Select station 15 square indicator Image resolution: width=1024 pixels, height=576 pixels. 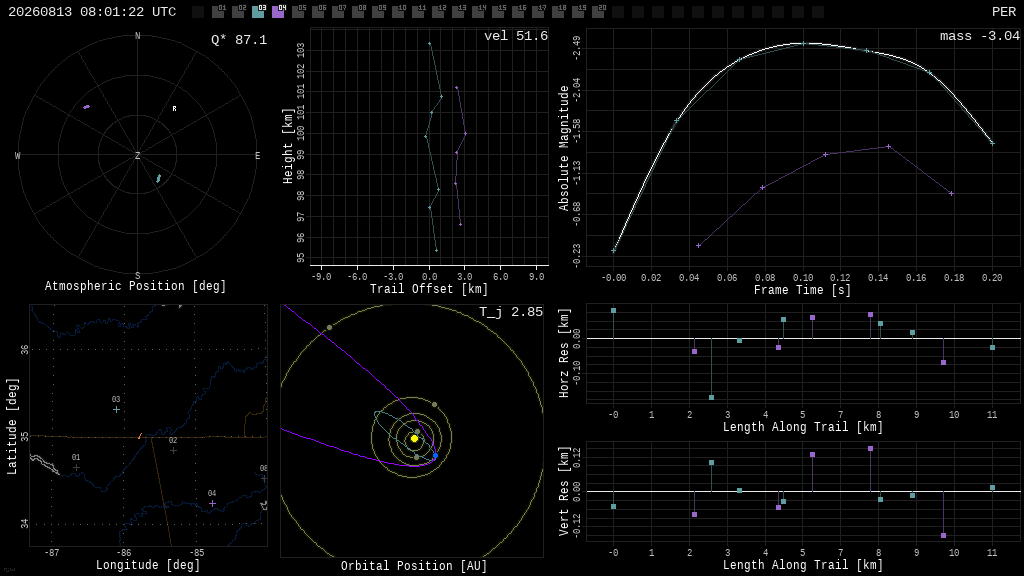point(498,12)
